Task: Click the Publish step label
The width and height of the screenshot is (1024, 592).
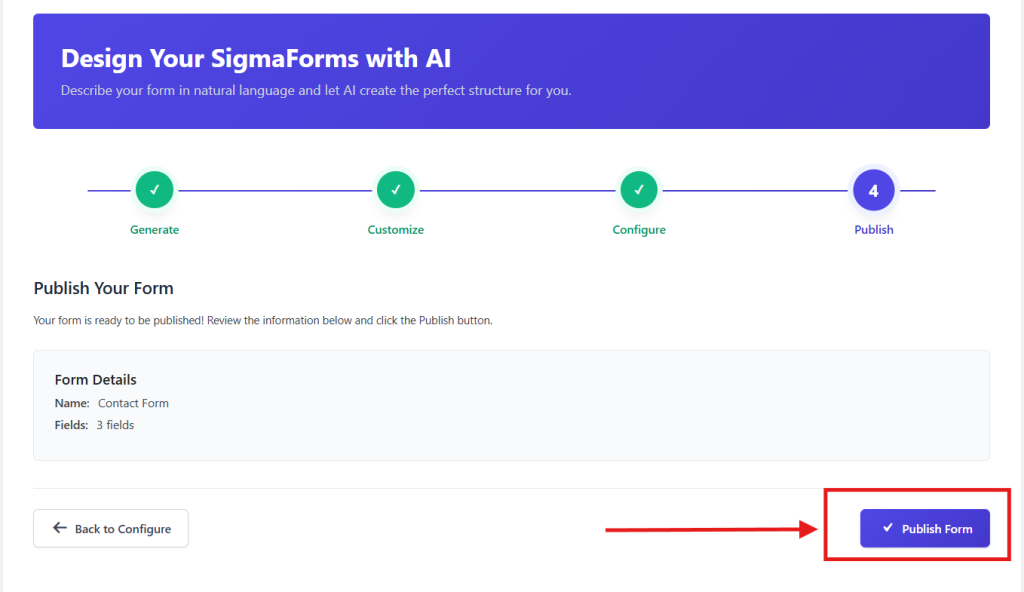Action: tap(873, 229)
